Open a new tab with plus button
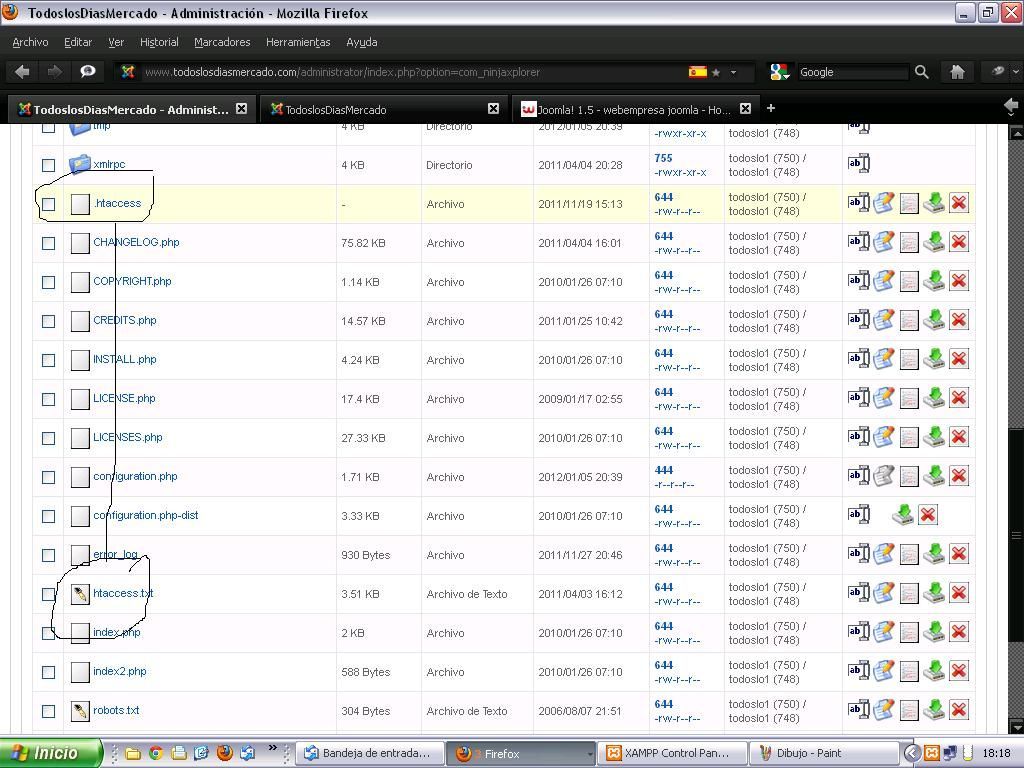1024x768 pixels. pyautogui.click(x=771, y=108)
